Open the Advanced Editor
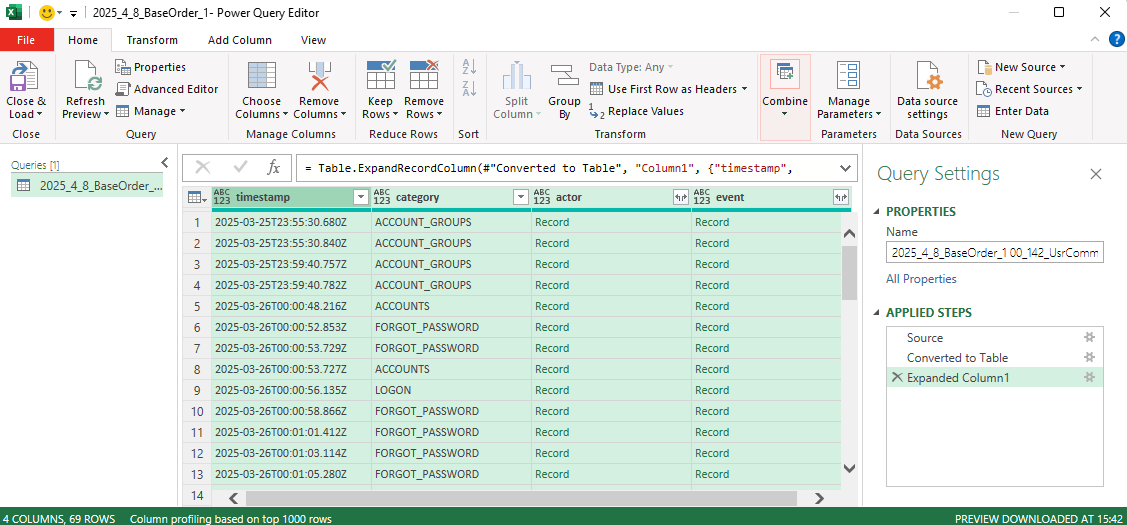 (166, 89)
